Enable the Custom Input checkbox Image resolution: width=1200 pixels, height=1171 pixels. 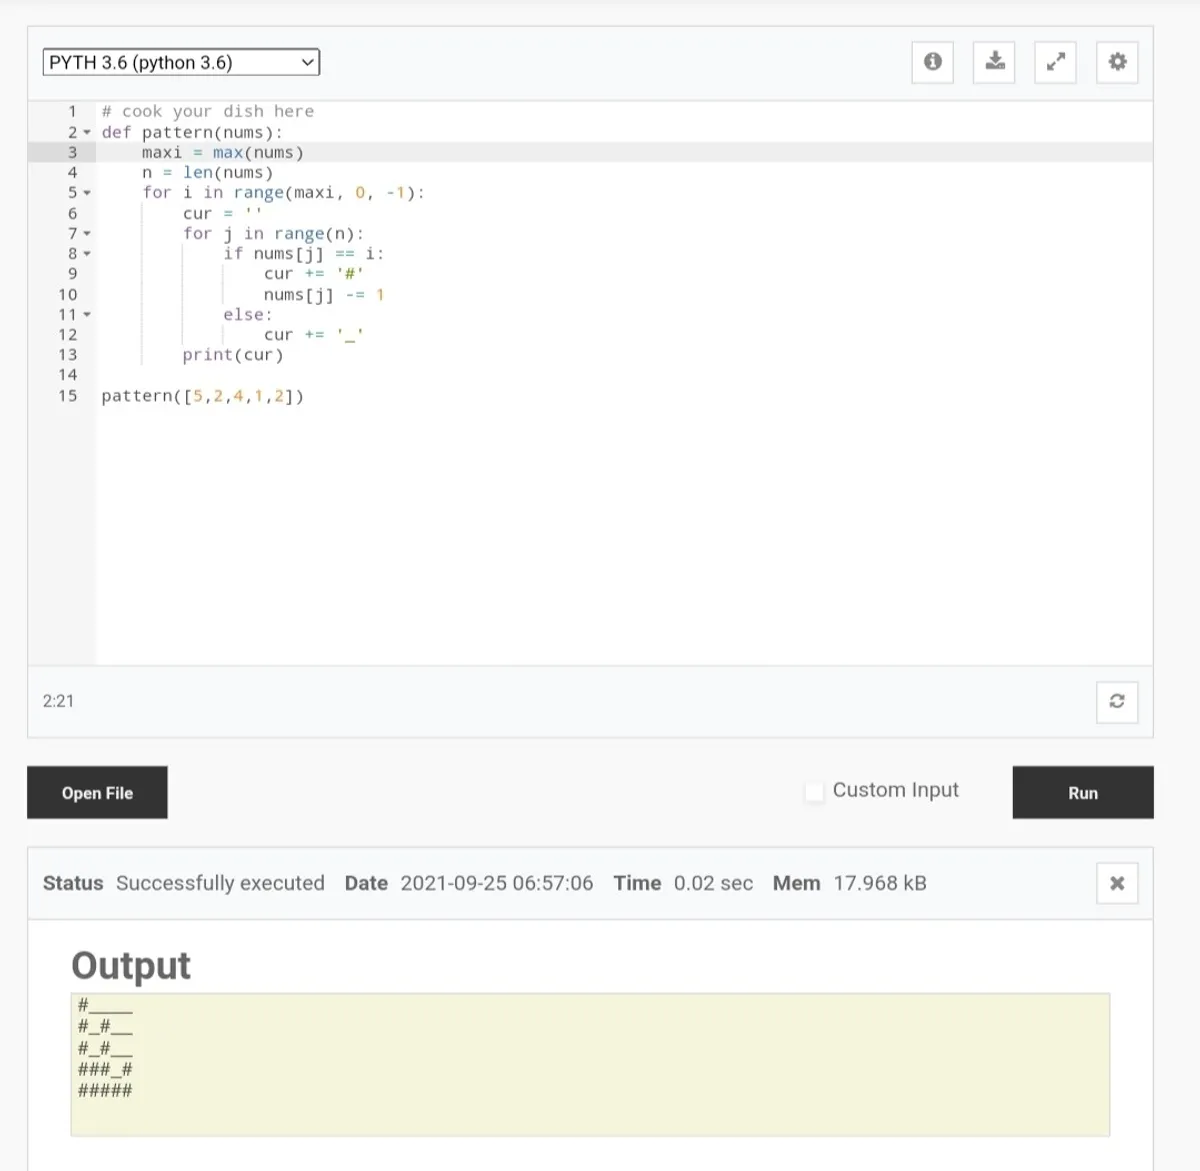point(815,791)
